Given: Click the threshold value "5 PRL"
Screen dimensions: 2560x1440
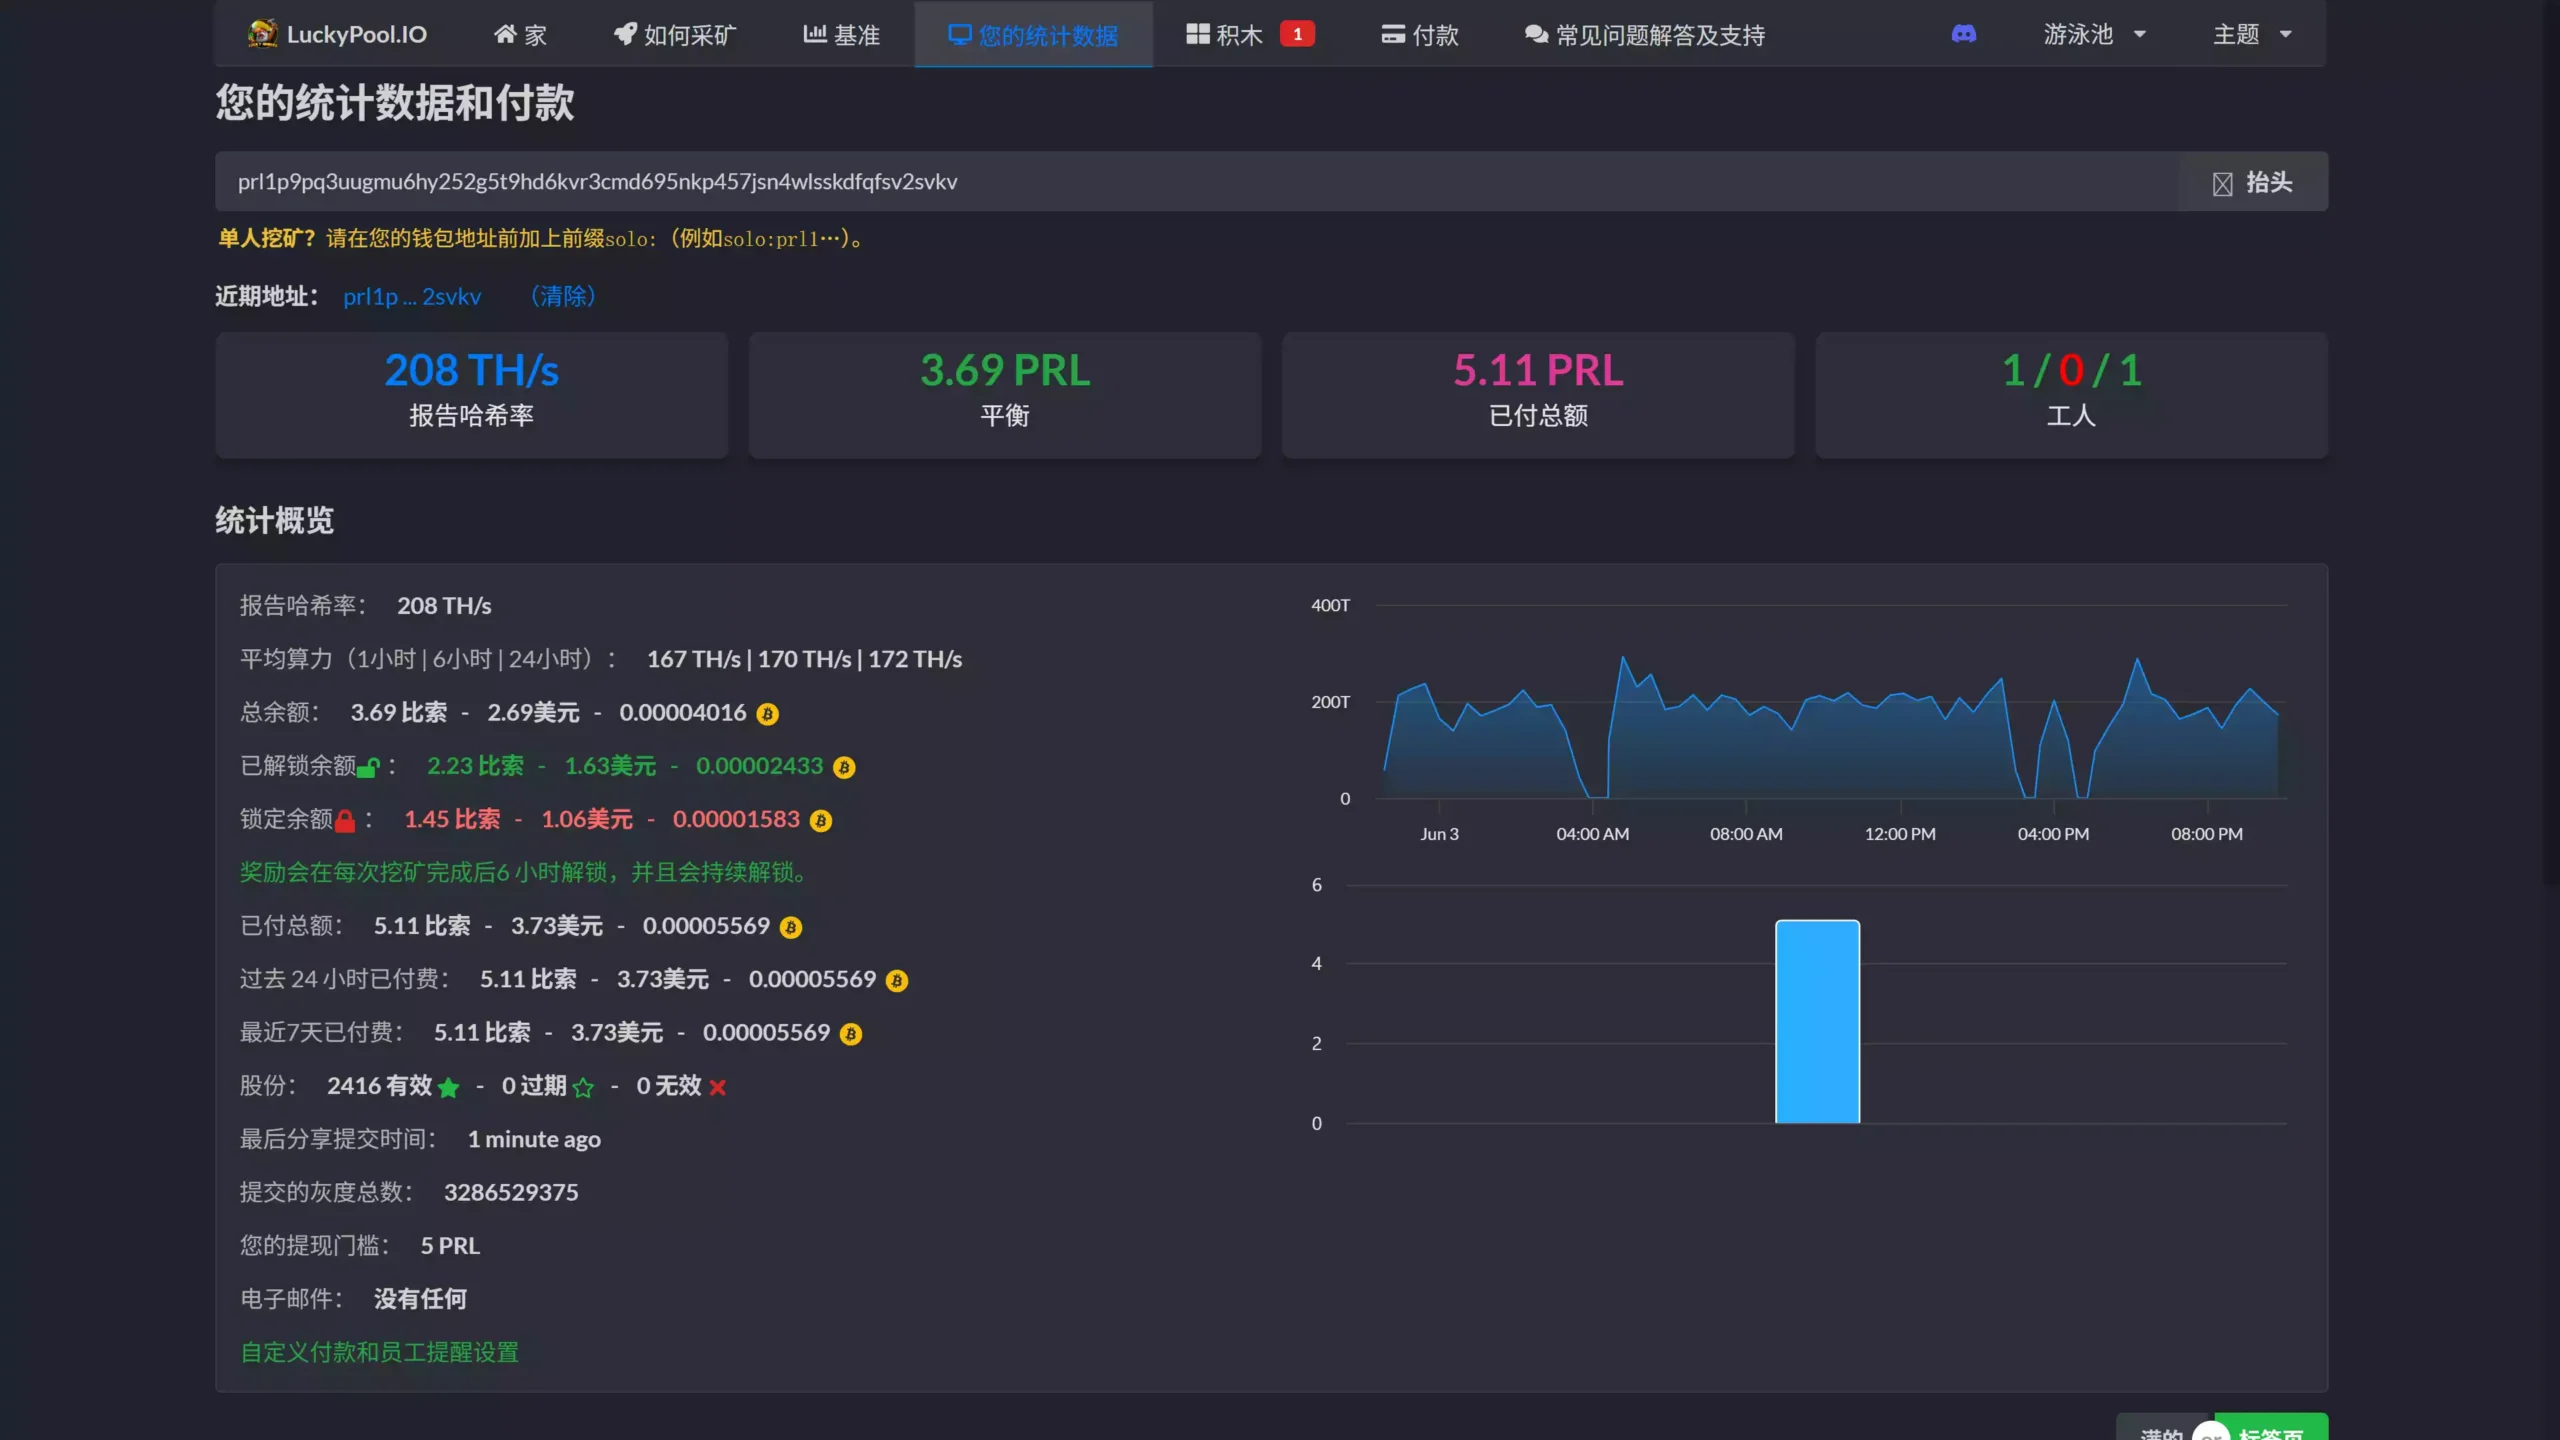Looking at the screenshot, I should pyautogui.click(x=450, y=1246).
